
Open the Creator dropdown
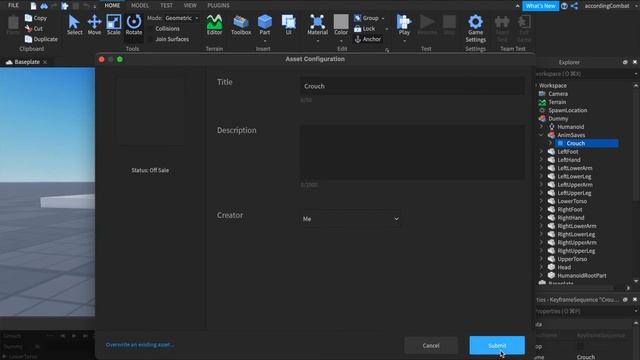click(x=350, y=219)
